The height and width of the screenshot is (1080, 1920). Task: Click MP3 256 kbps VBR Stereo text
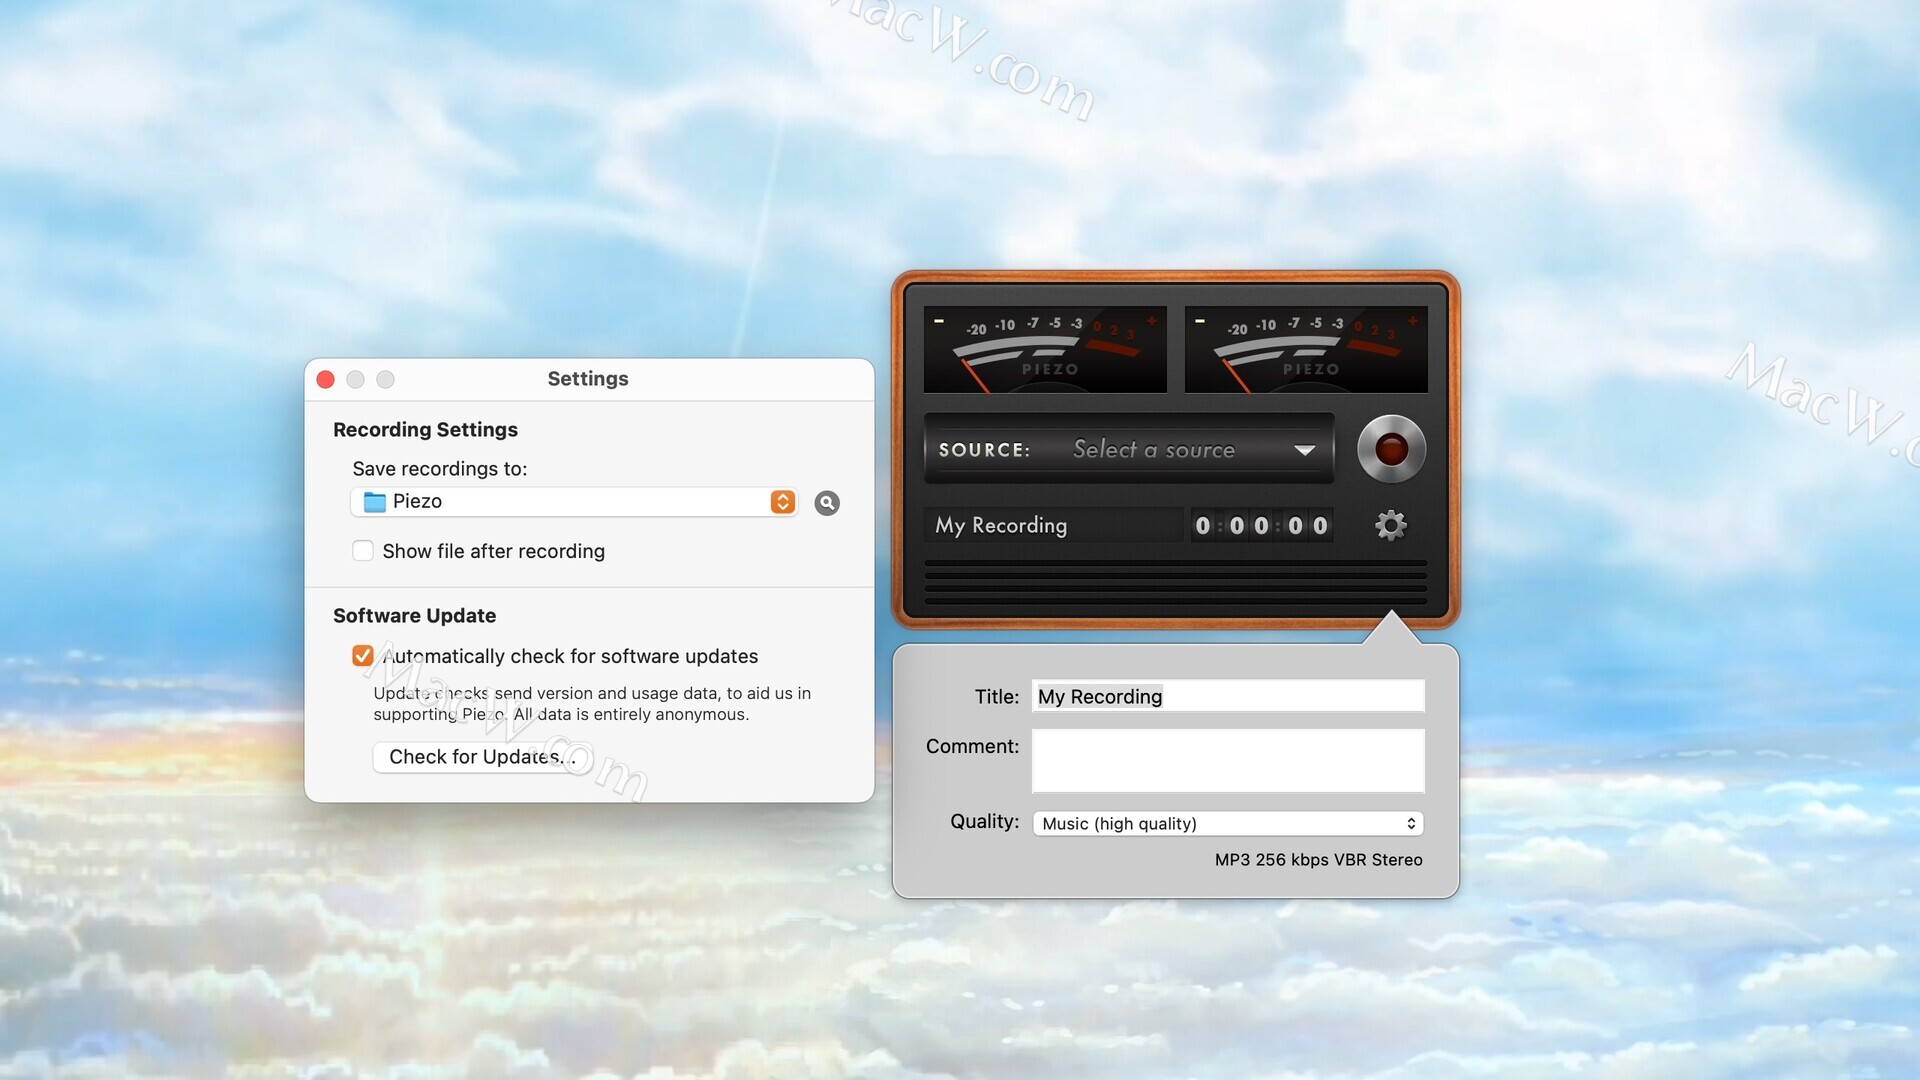(x=1318, y=860)
